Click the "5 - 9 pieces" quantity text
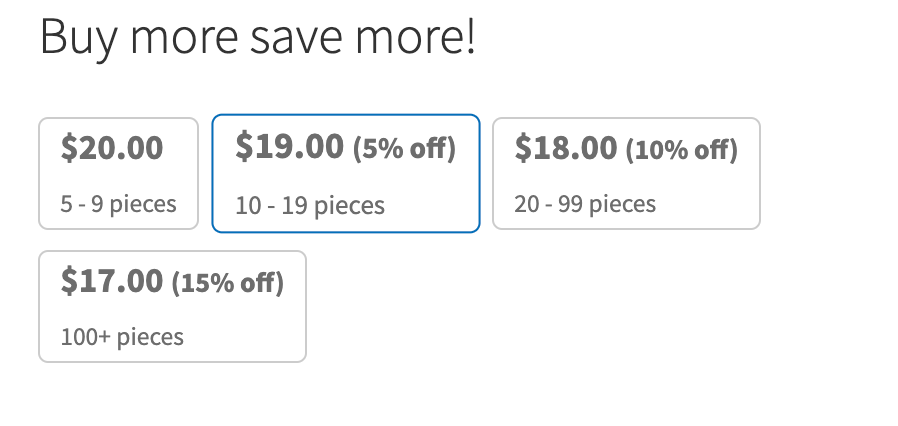Screen dimensions: 898x426 118,204
